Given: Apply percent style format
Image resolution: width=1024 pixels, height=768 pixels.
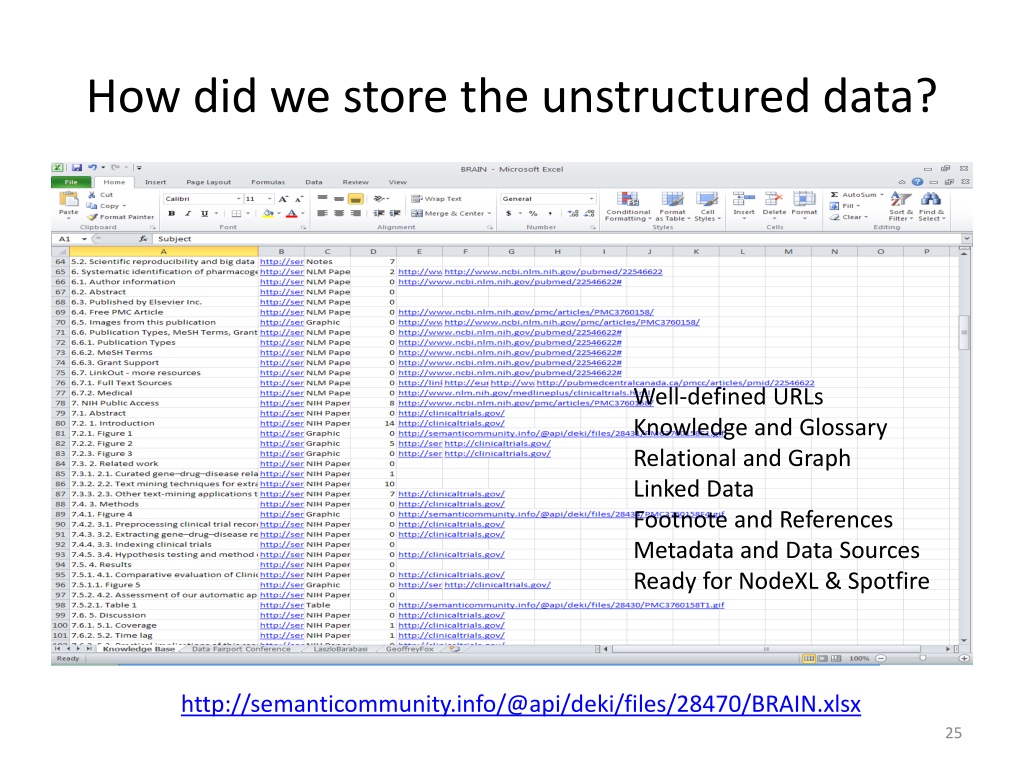Looking at the screenshot, I should click(533, 213).
